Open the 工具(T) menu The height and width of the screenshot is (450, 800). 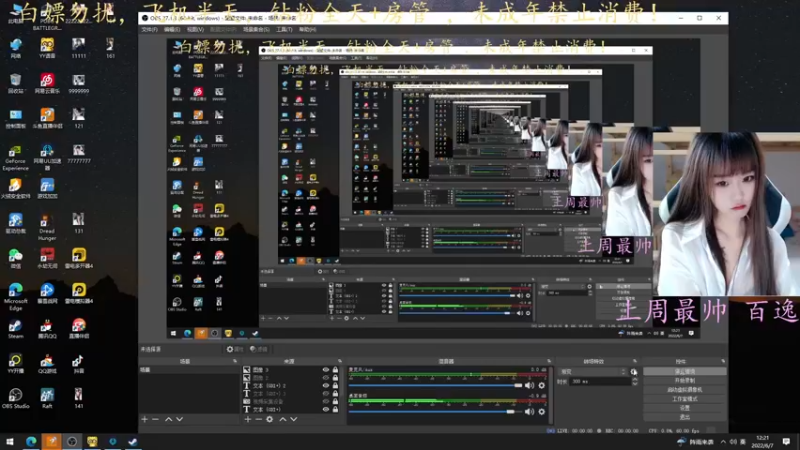(284, 30)
